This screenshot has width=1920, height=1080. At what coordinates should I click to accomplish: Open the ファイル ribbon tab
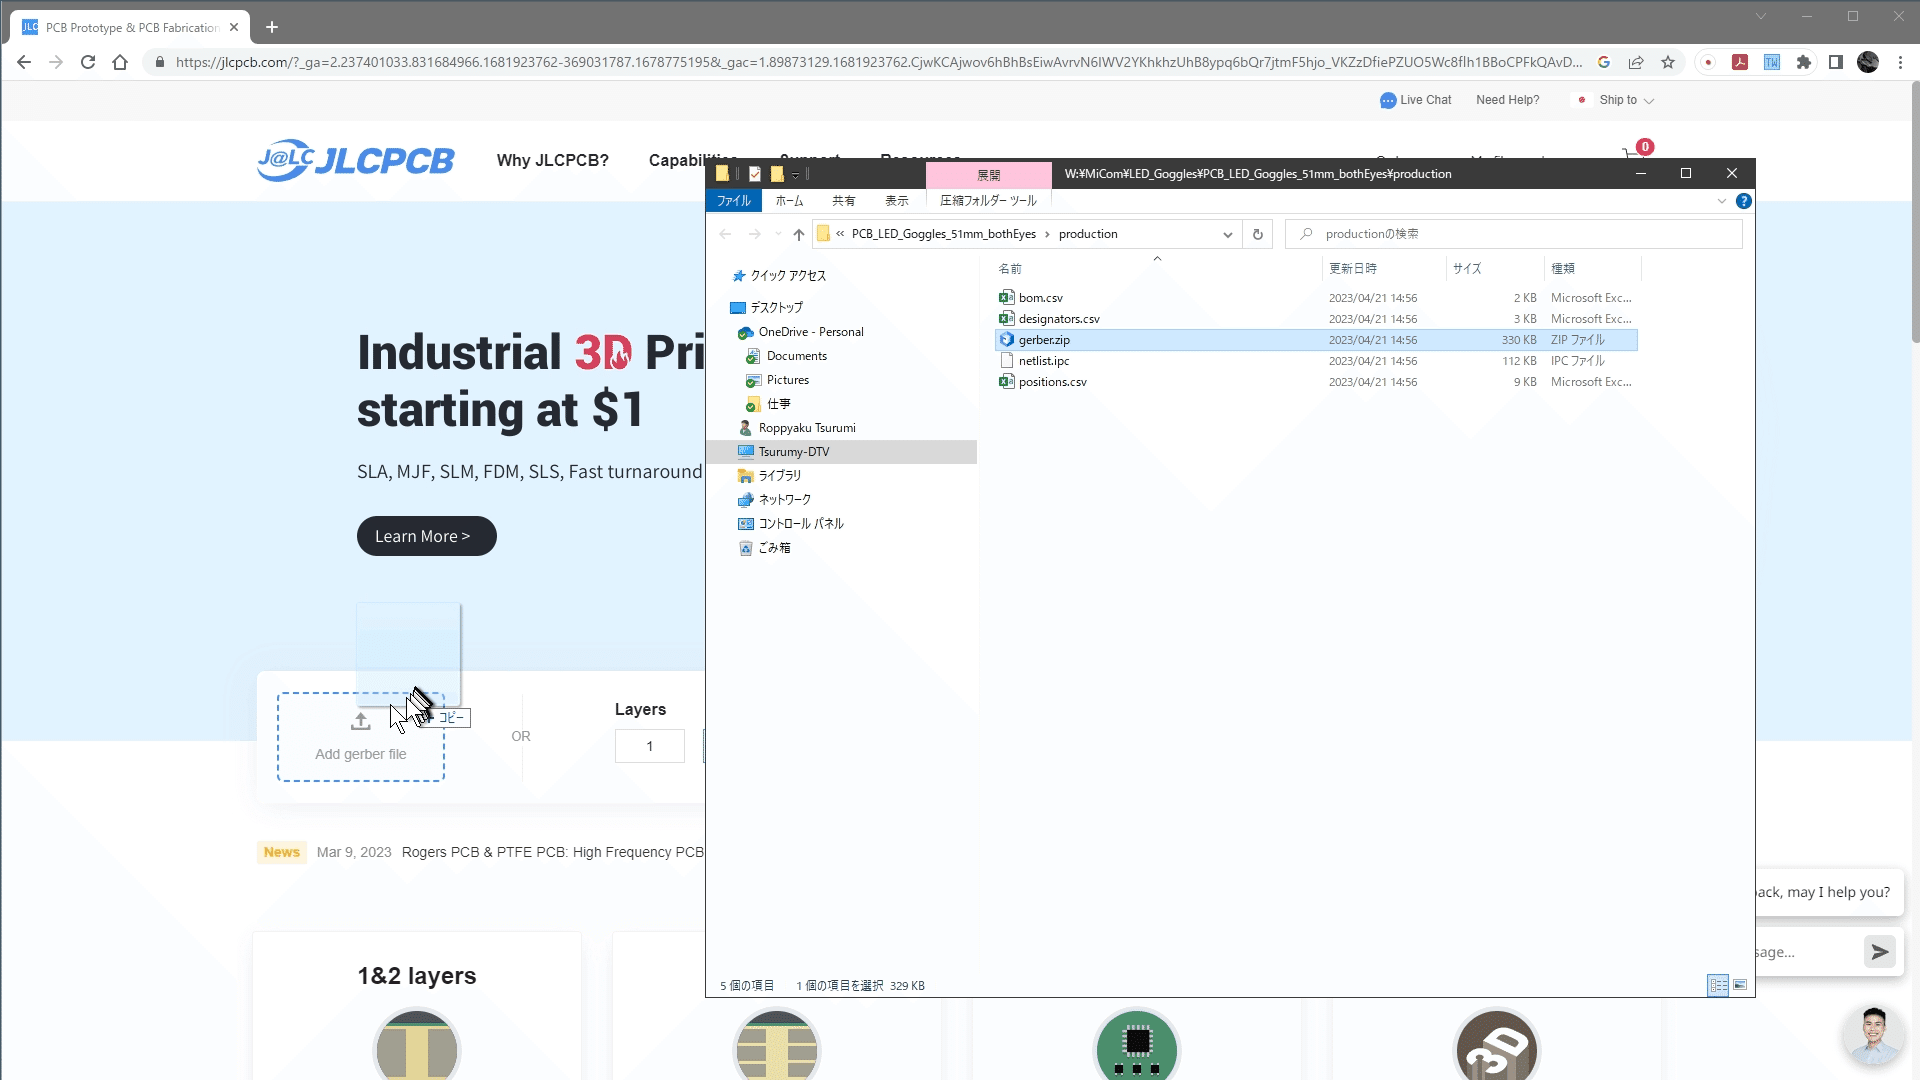[x=733, y=201]
